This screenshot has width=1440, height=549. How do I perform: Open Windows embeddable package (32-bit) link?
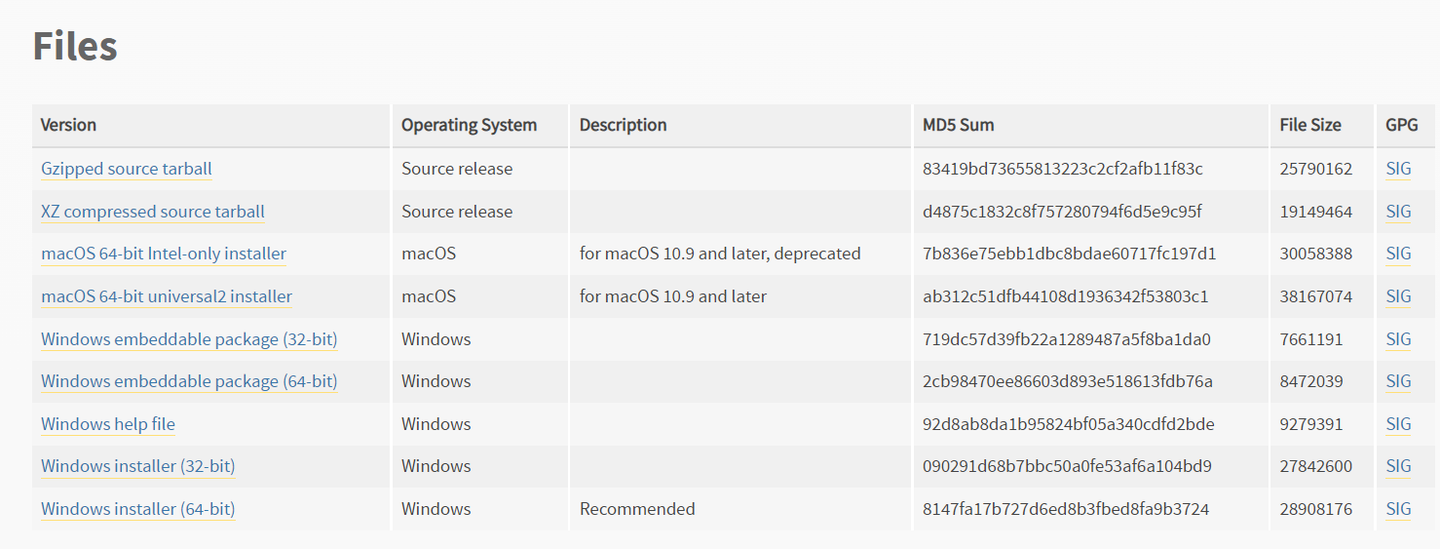(189, 339)
